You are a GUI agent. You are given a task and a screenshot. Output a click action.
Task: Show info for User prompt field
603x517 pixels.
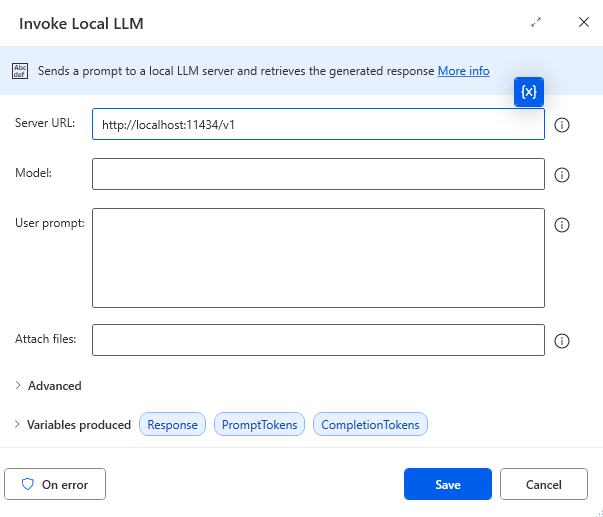pos(561,225)
